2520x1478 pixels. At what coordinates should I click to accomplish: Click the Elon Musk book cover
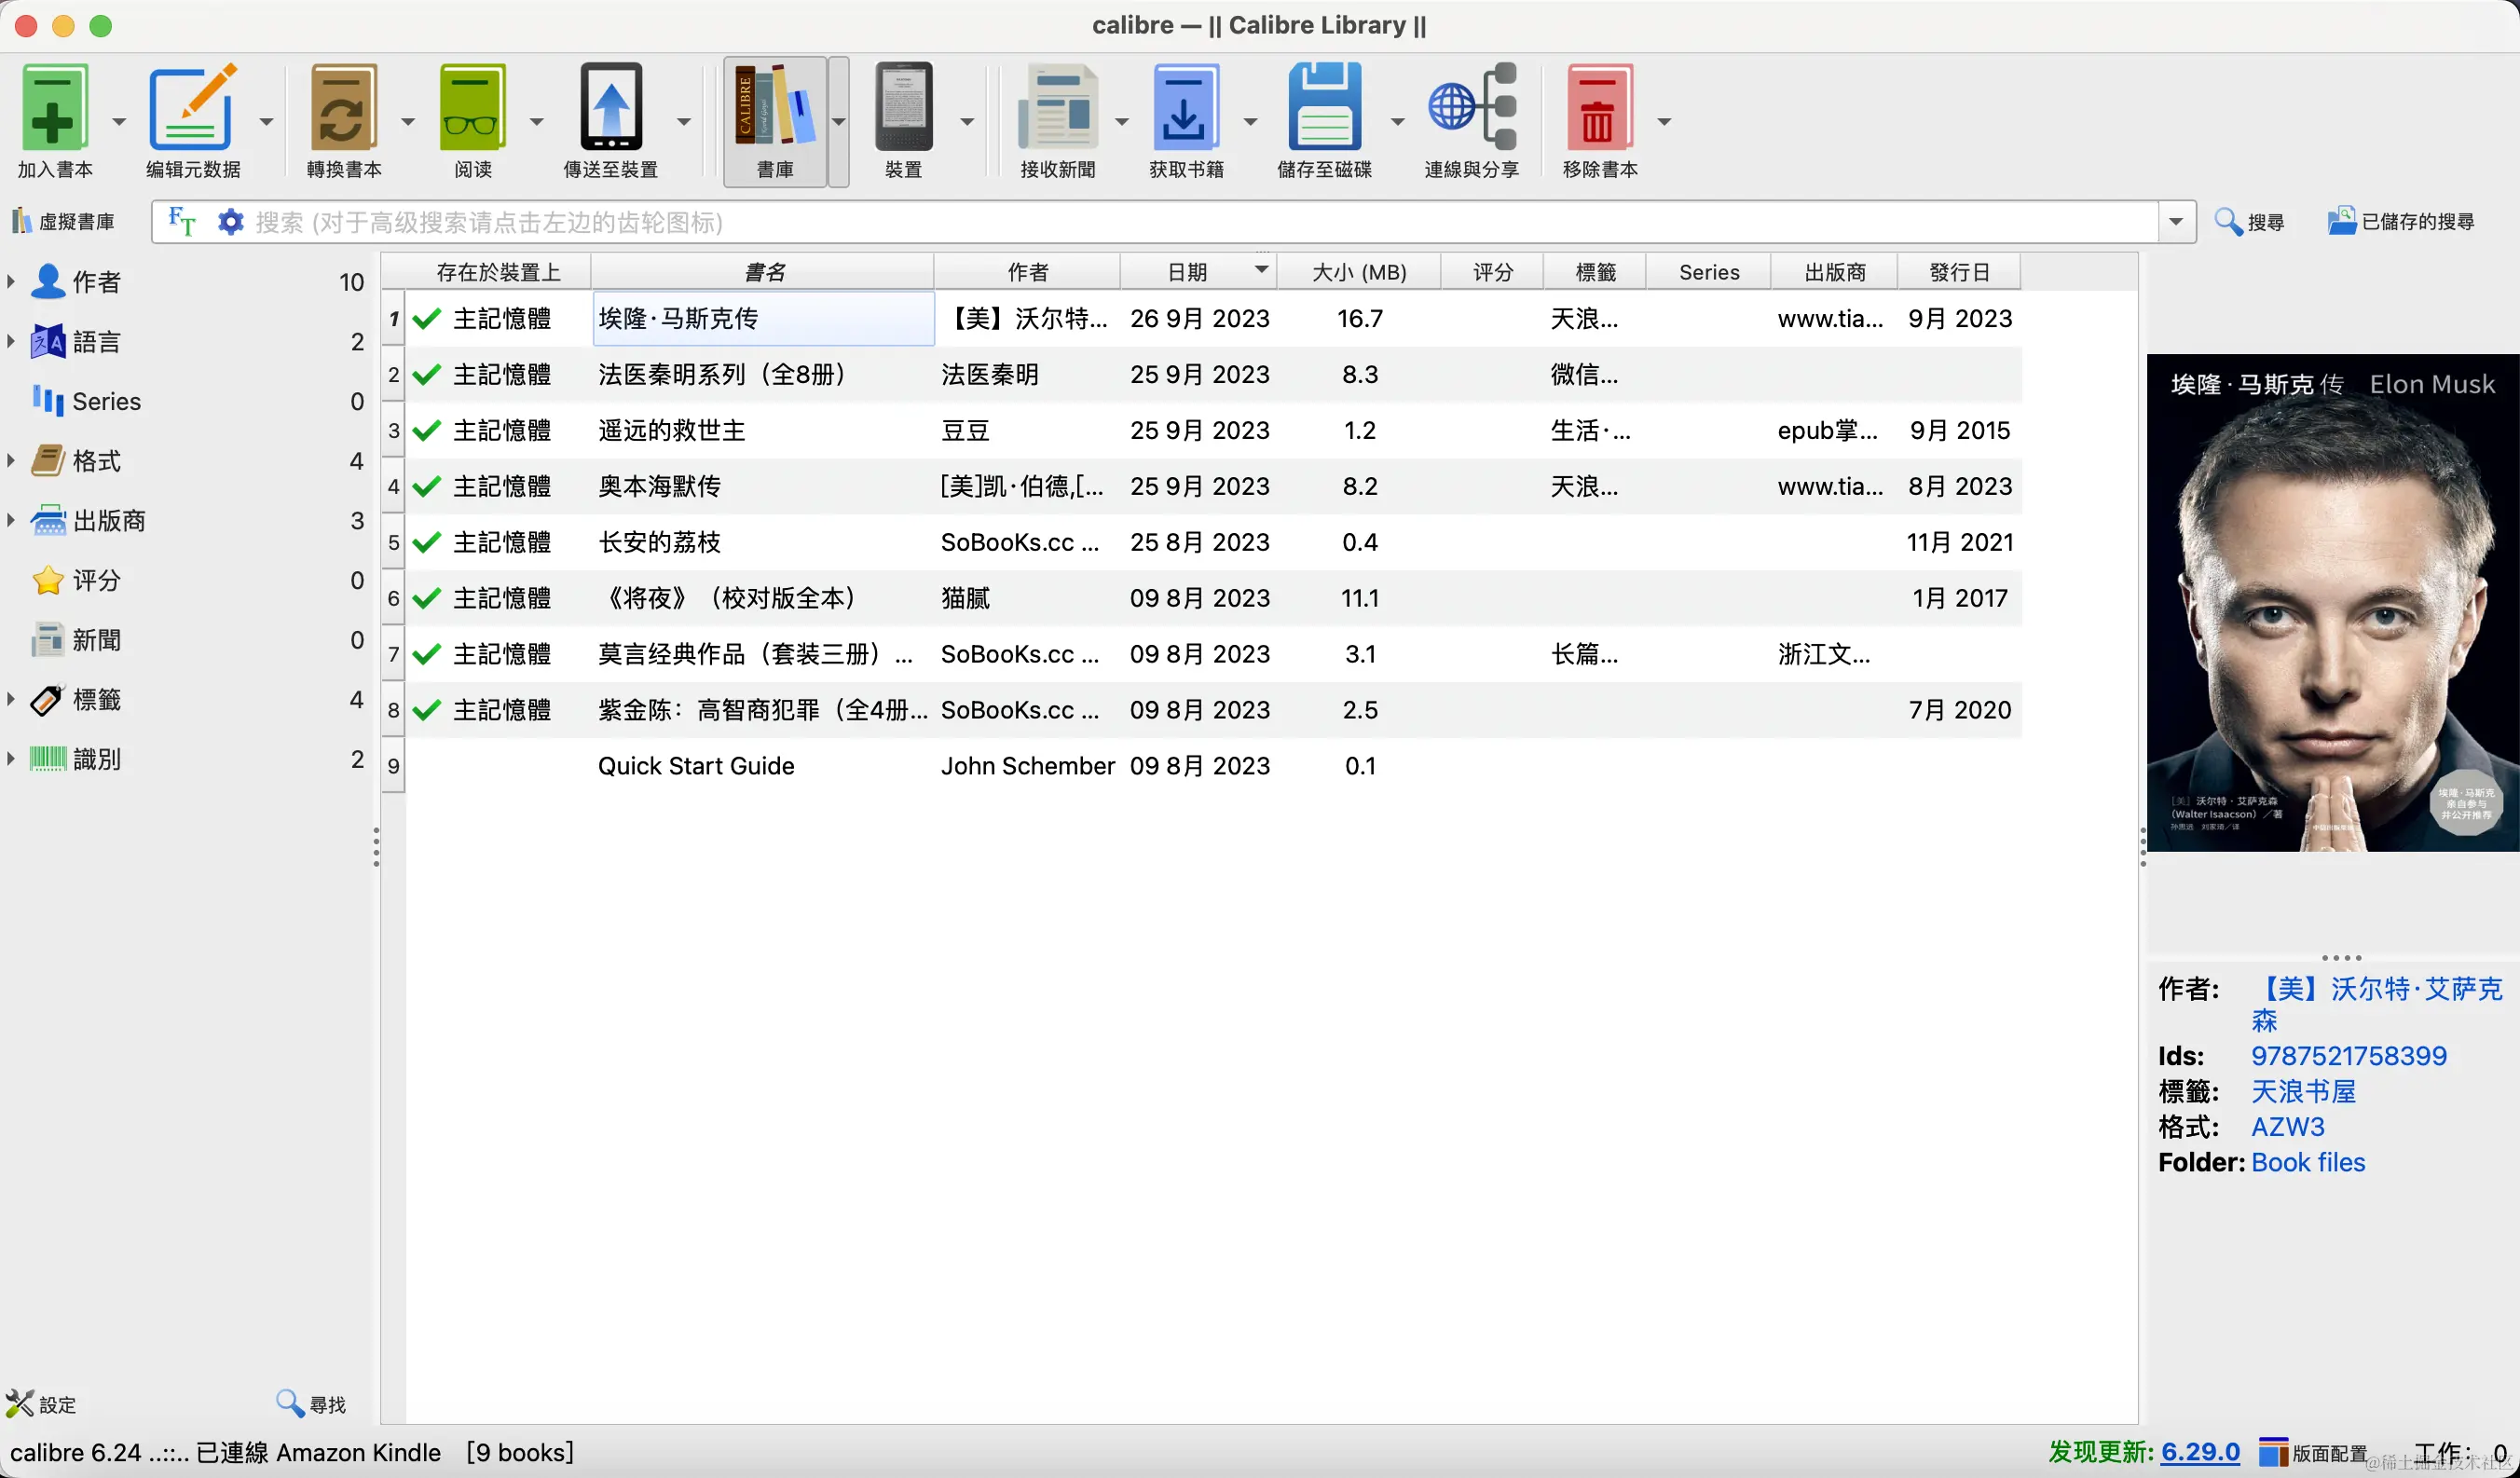[x=2332, y=603]
